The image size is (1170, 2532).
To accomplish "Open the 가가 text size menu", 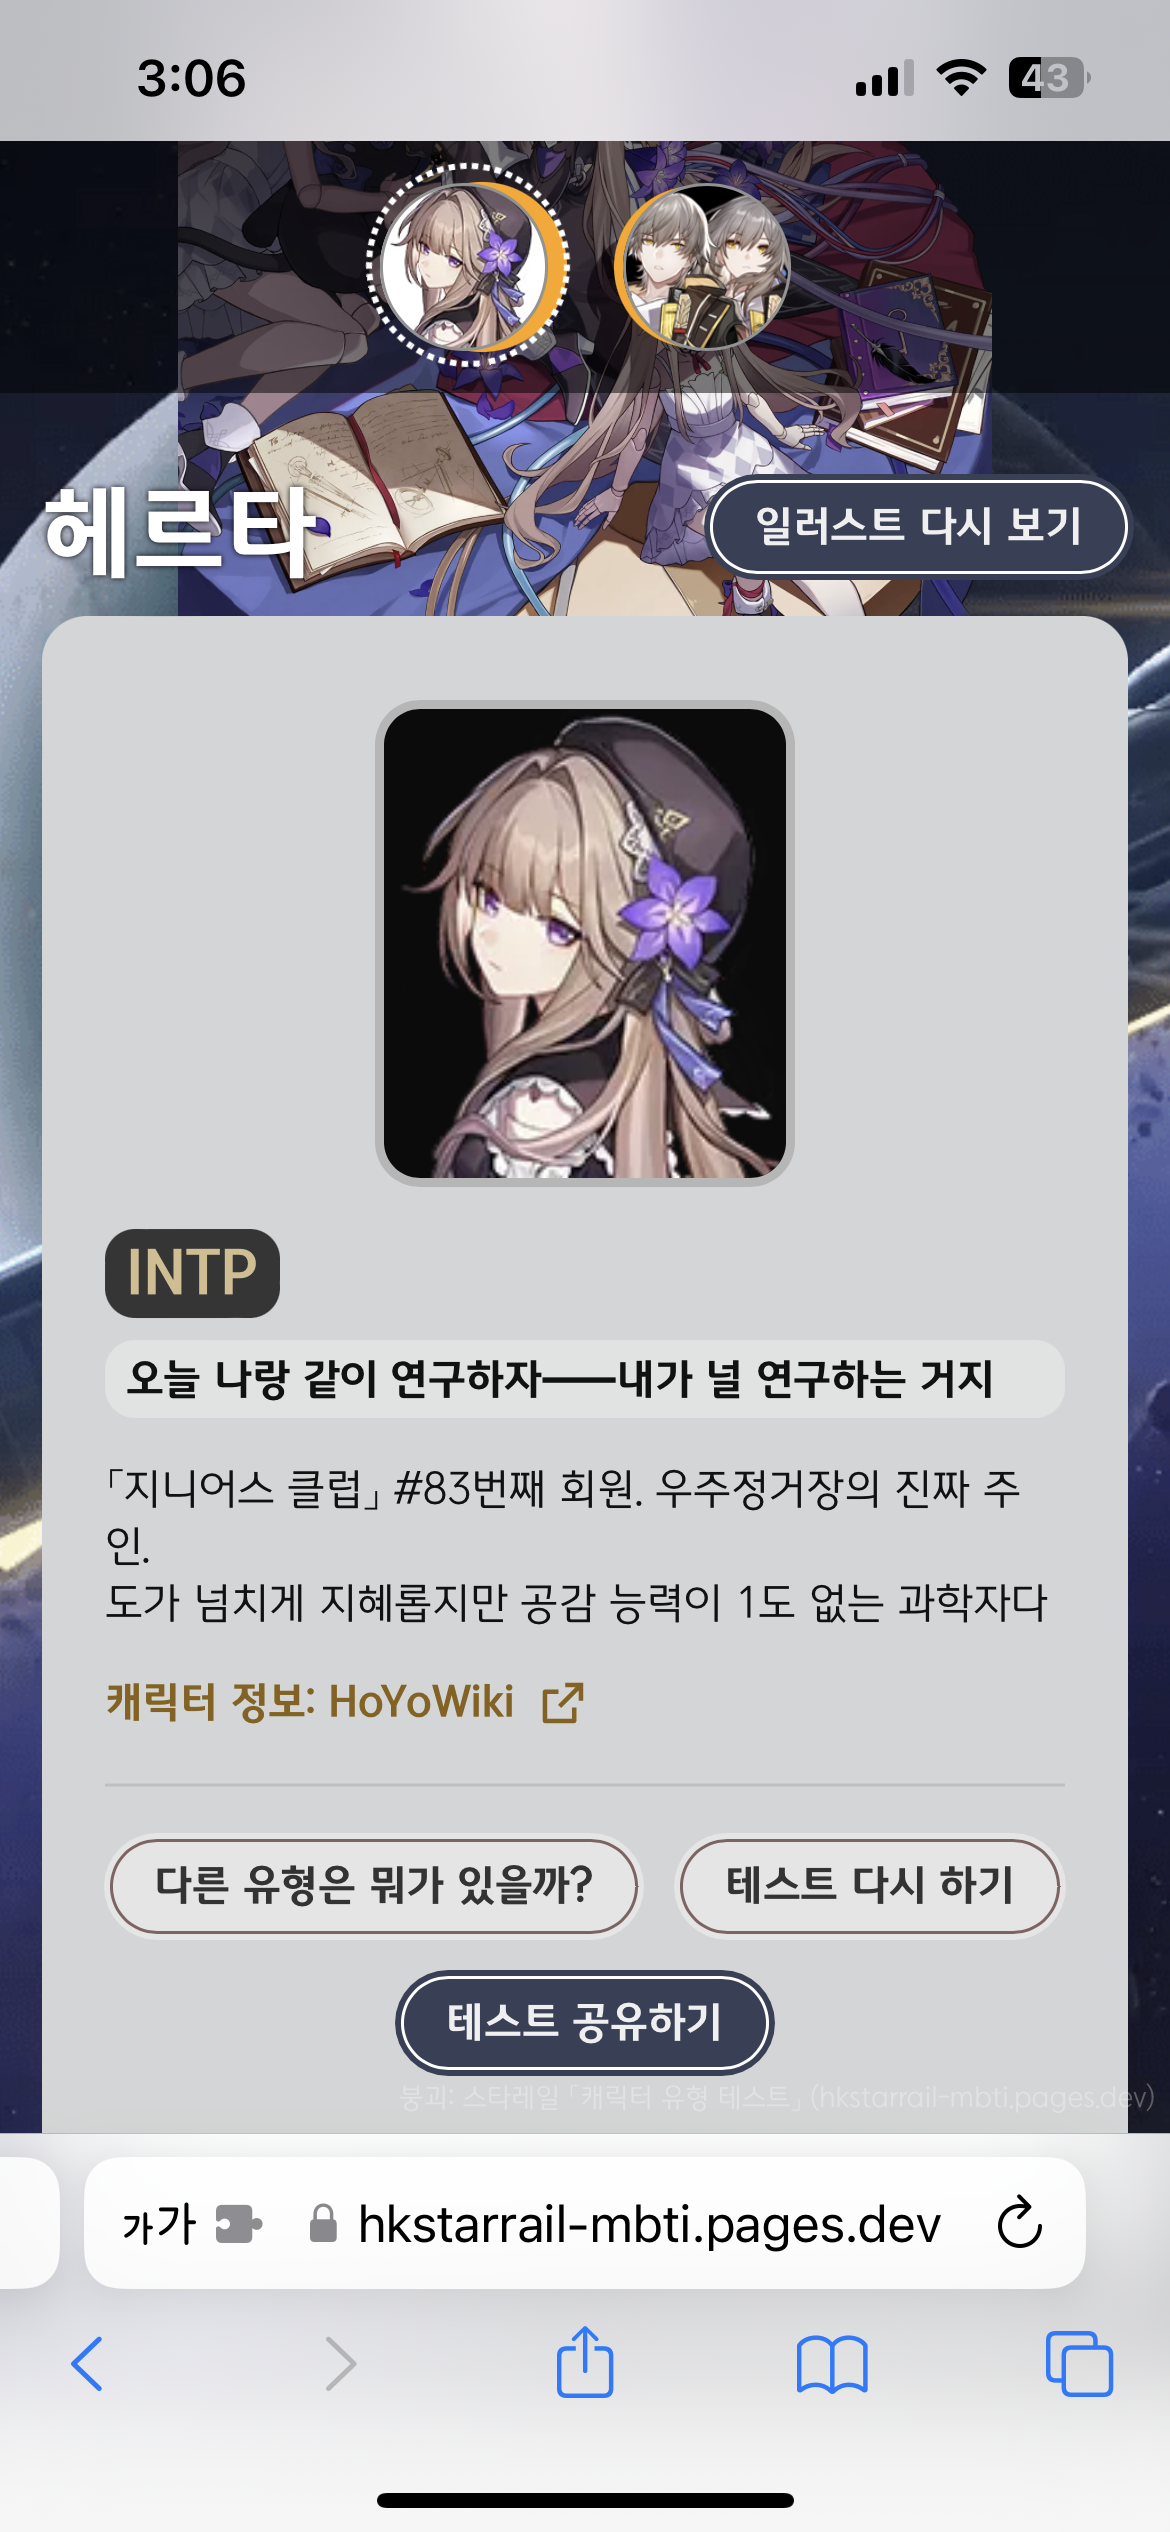I will (x=159, y=2224).
